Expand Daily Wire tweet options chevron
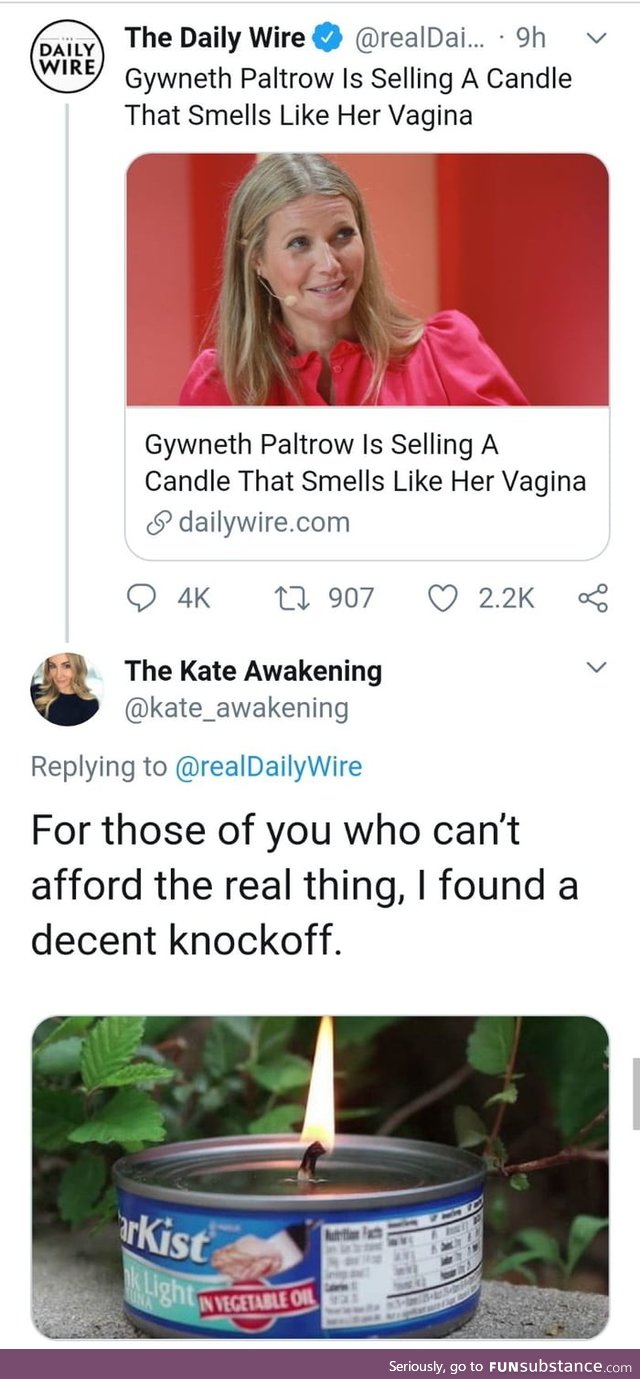640x1379 pixels. tap(596, 39)
